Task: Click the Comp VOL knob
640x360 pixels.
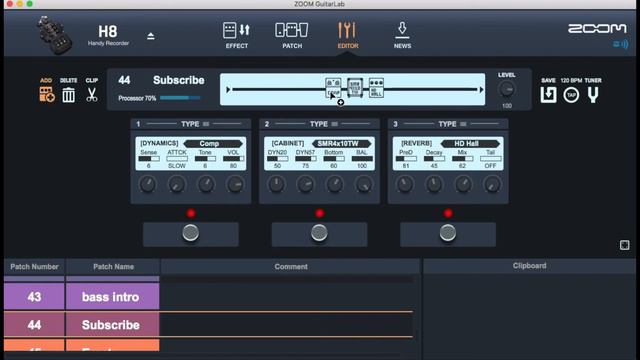Action: 235,184
